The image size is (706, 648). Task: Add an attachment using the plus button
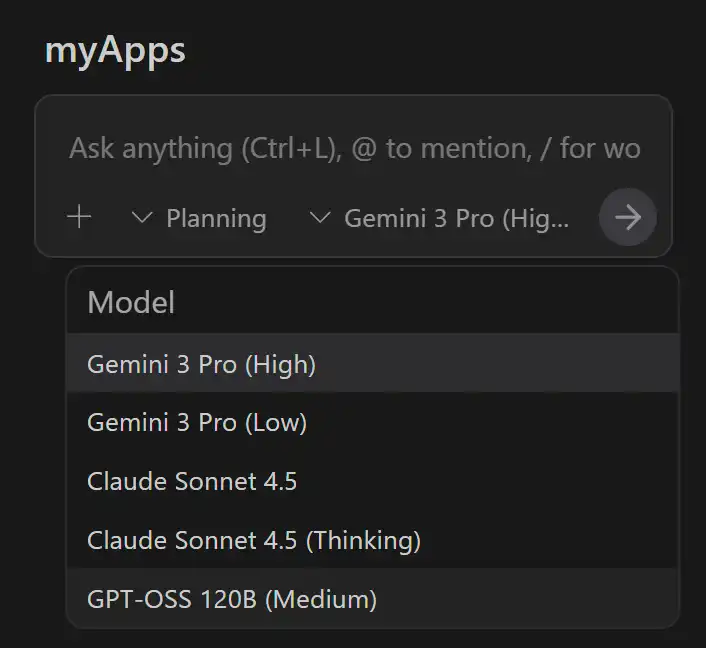point(78,217)
